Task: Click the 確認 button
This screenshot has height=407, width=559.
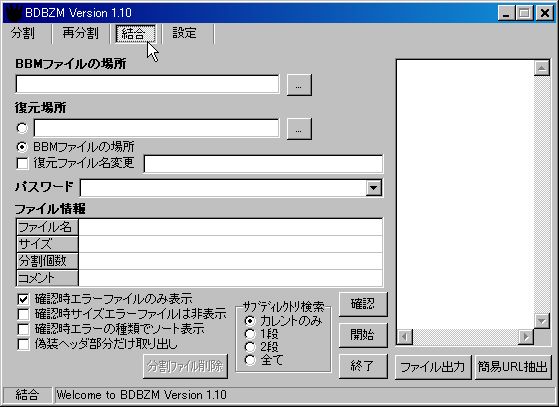Action: pos(363,304)
